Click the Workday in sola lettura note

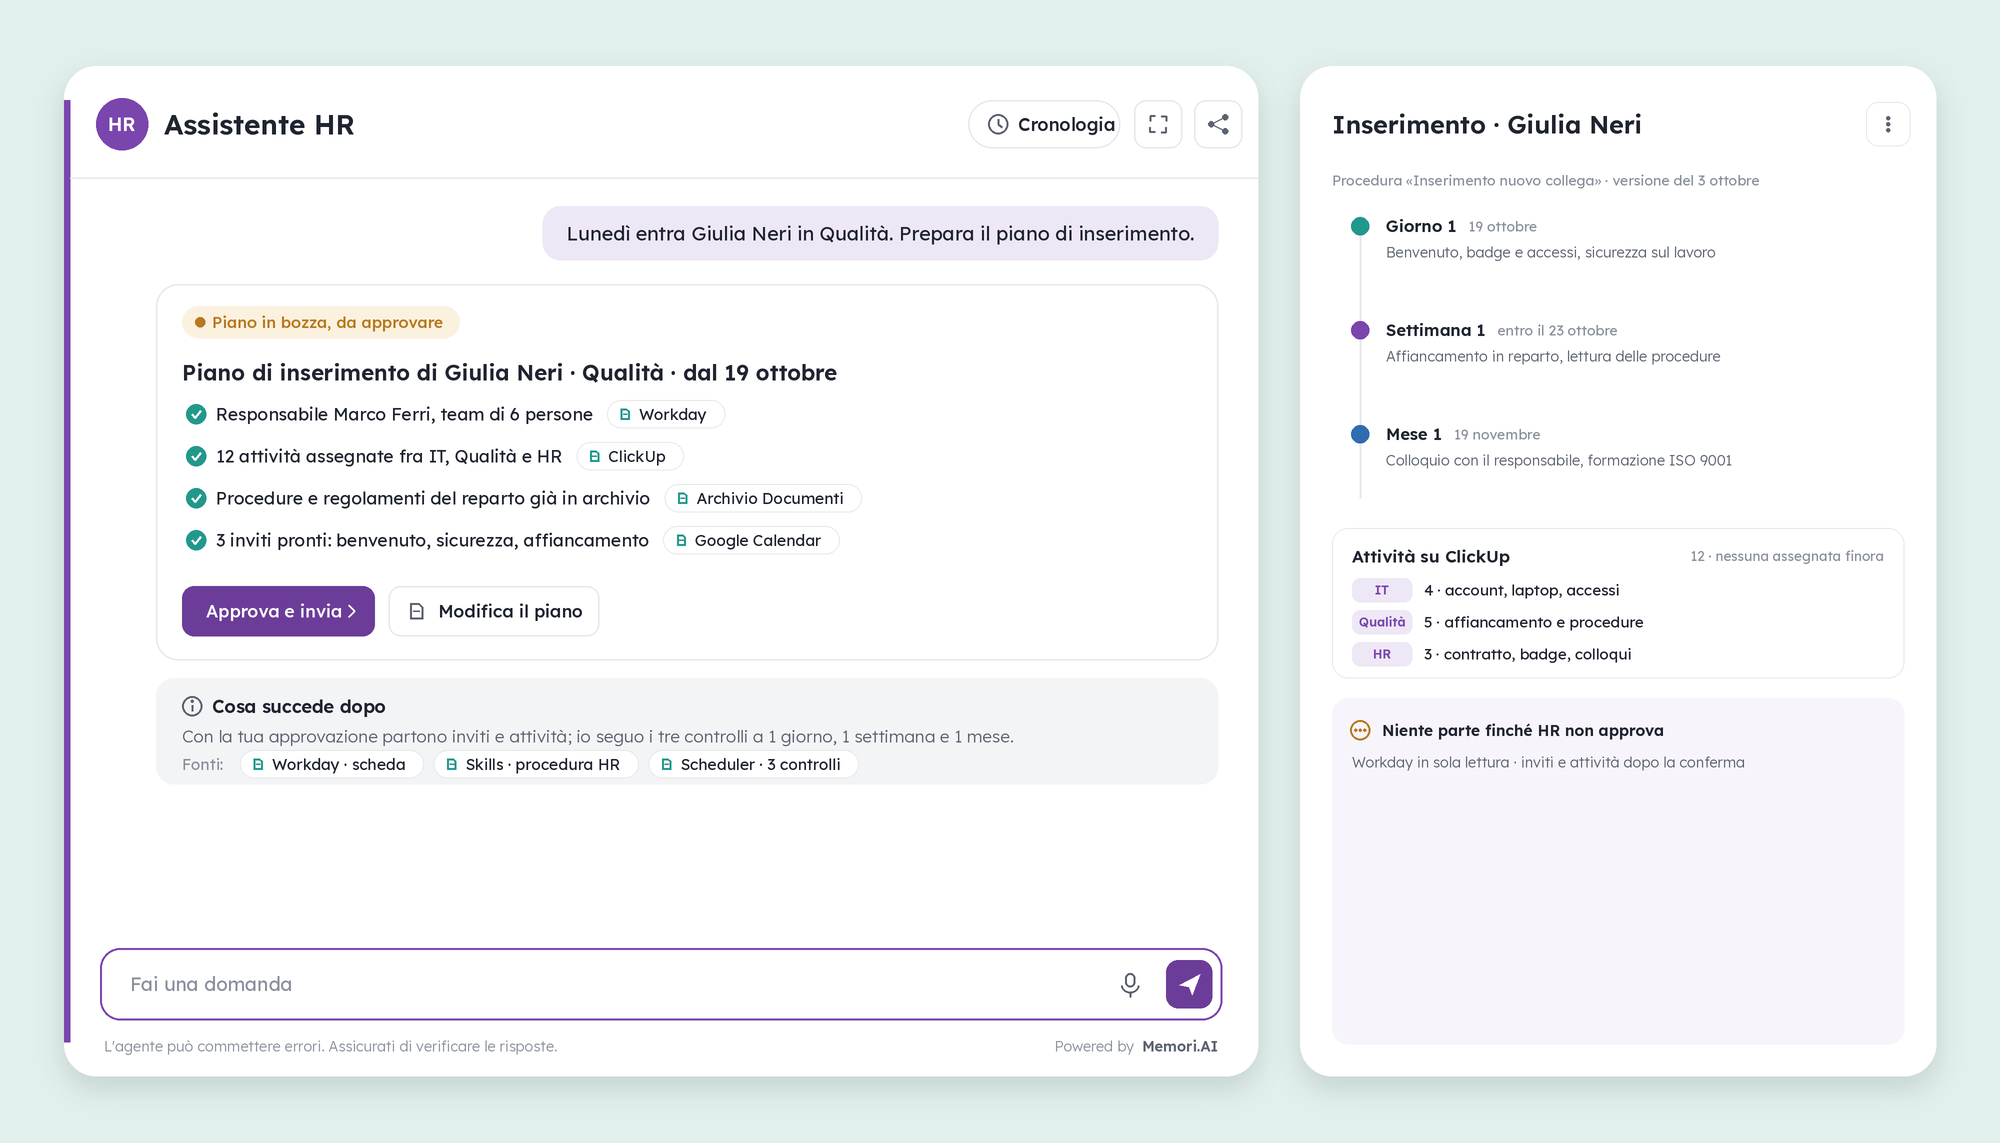tap(1548, 762)
